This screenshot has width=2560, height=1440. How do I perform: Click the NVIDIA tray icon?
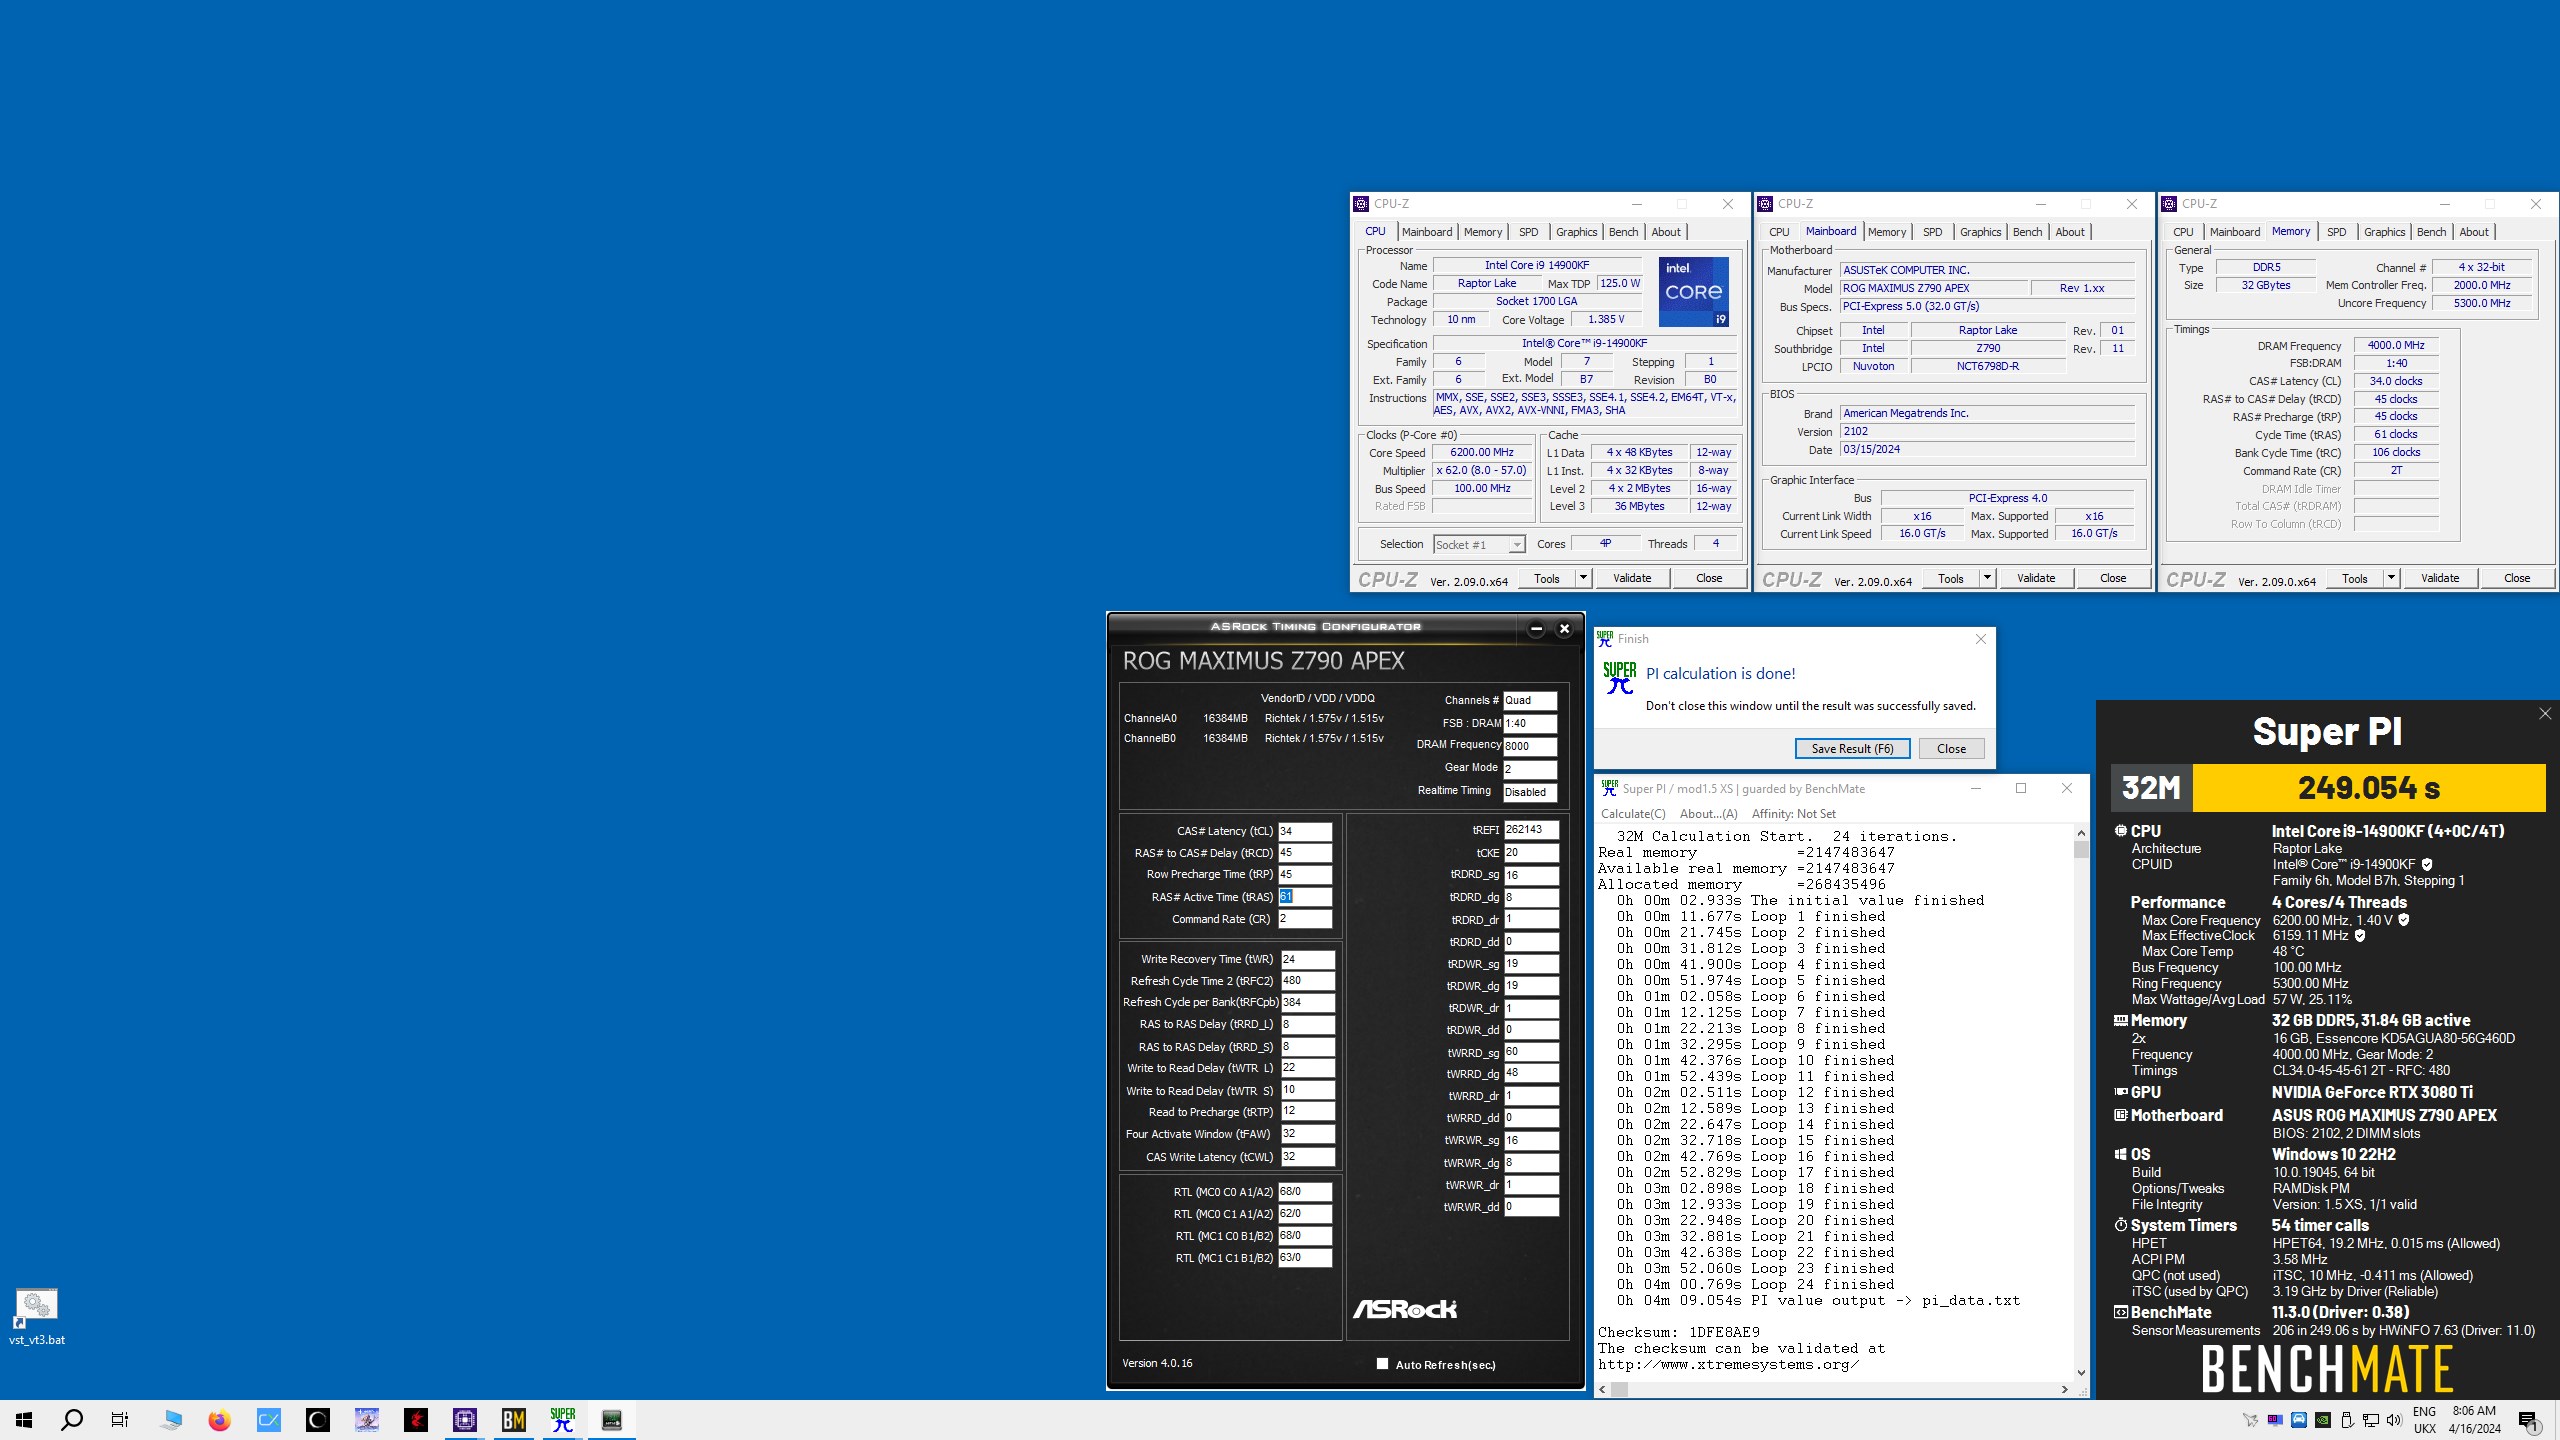[x=2323, y=1420]
